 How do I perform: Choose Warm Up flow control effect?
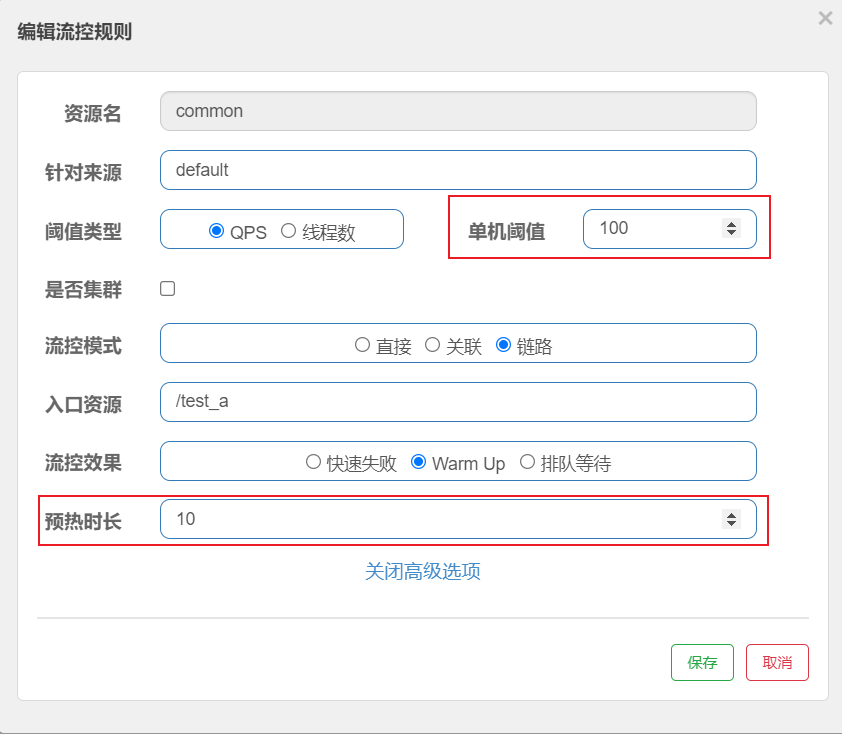pos(418,462)
